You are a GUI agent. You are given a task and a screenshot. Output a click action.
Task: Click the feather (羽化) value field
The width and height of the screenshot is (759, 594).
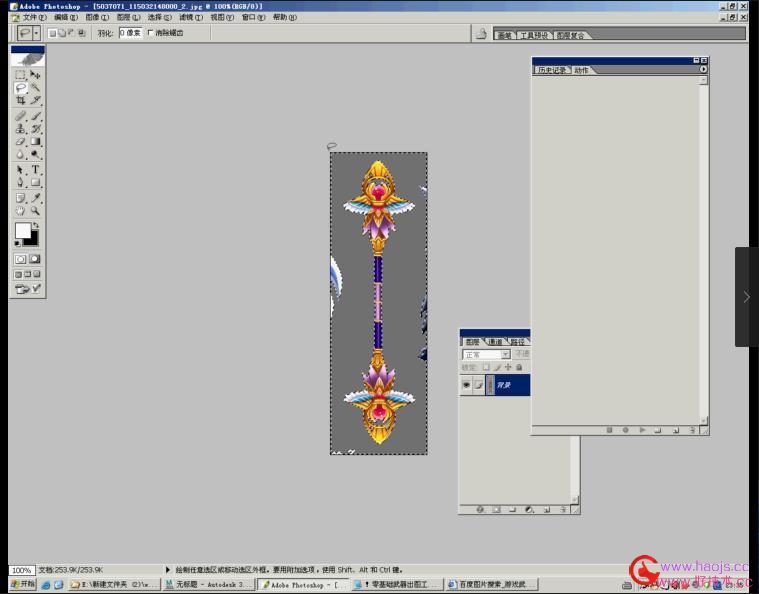[x=130, y=33]
